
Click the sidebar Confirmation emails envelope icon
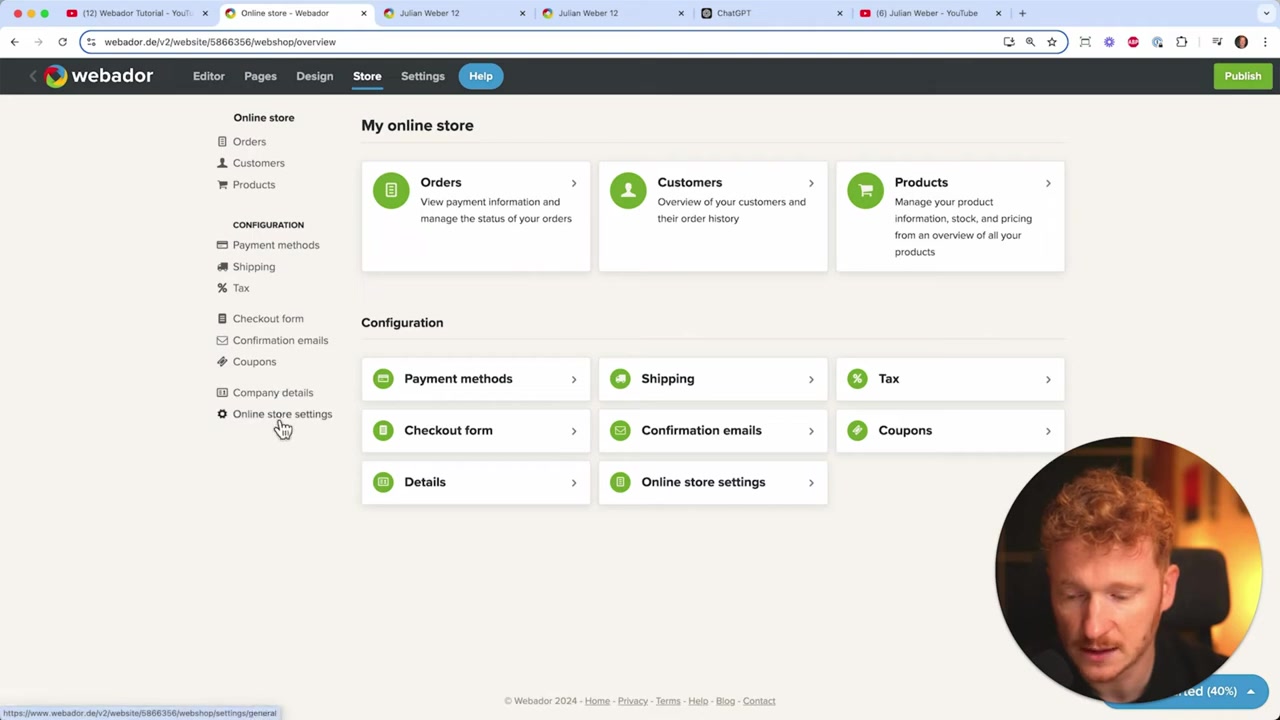[222, 340]
